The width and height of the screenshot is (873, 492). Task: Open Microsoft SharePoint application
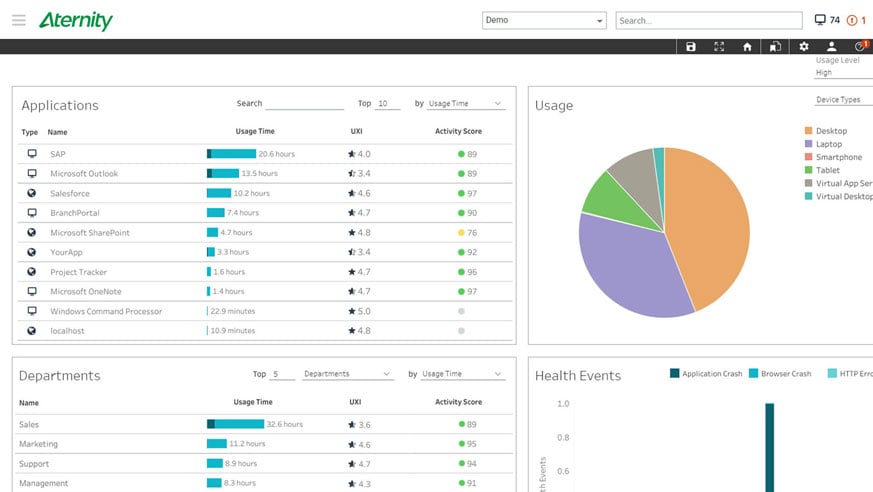[x=90, y=233]
